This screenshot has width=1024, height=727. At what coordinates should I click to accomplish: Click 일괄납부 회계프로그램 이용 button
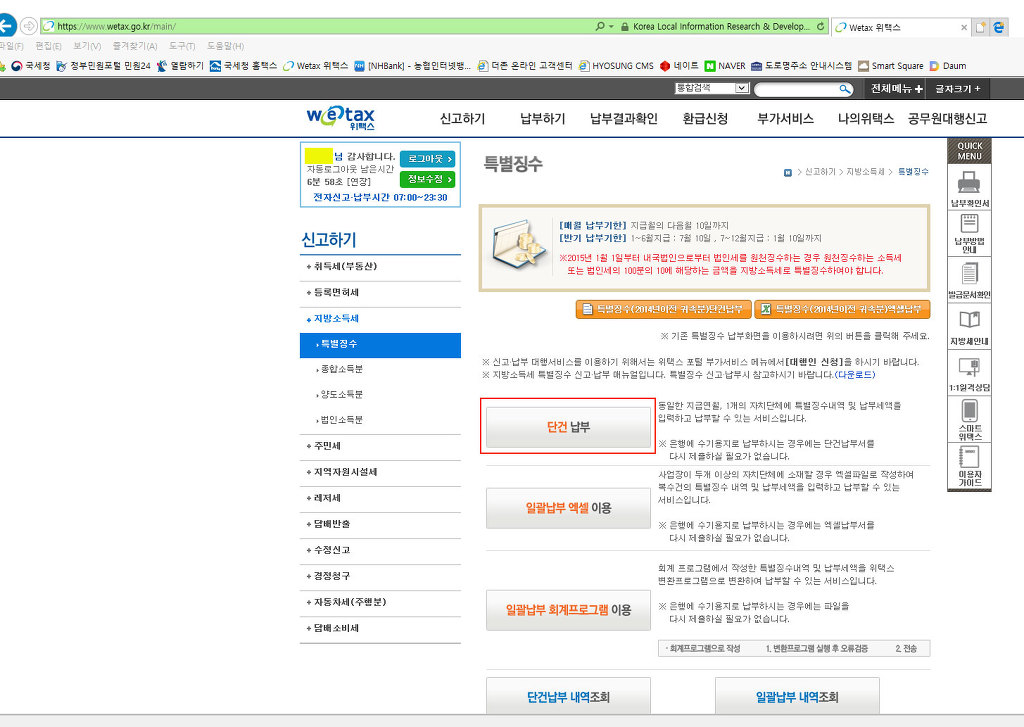[x=568, y=610]
